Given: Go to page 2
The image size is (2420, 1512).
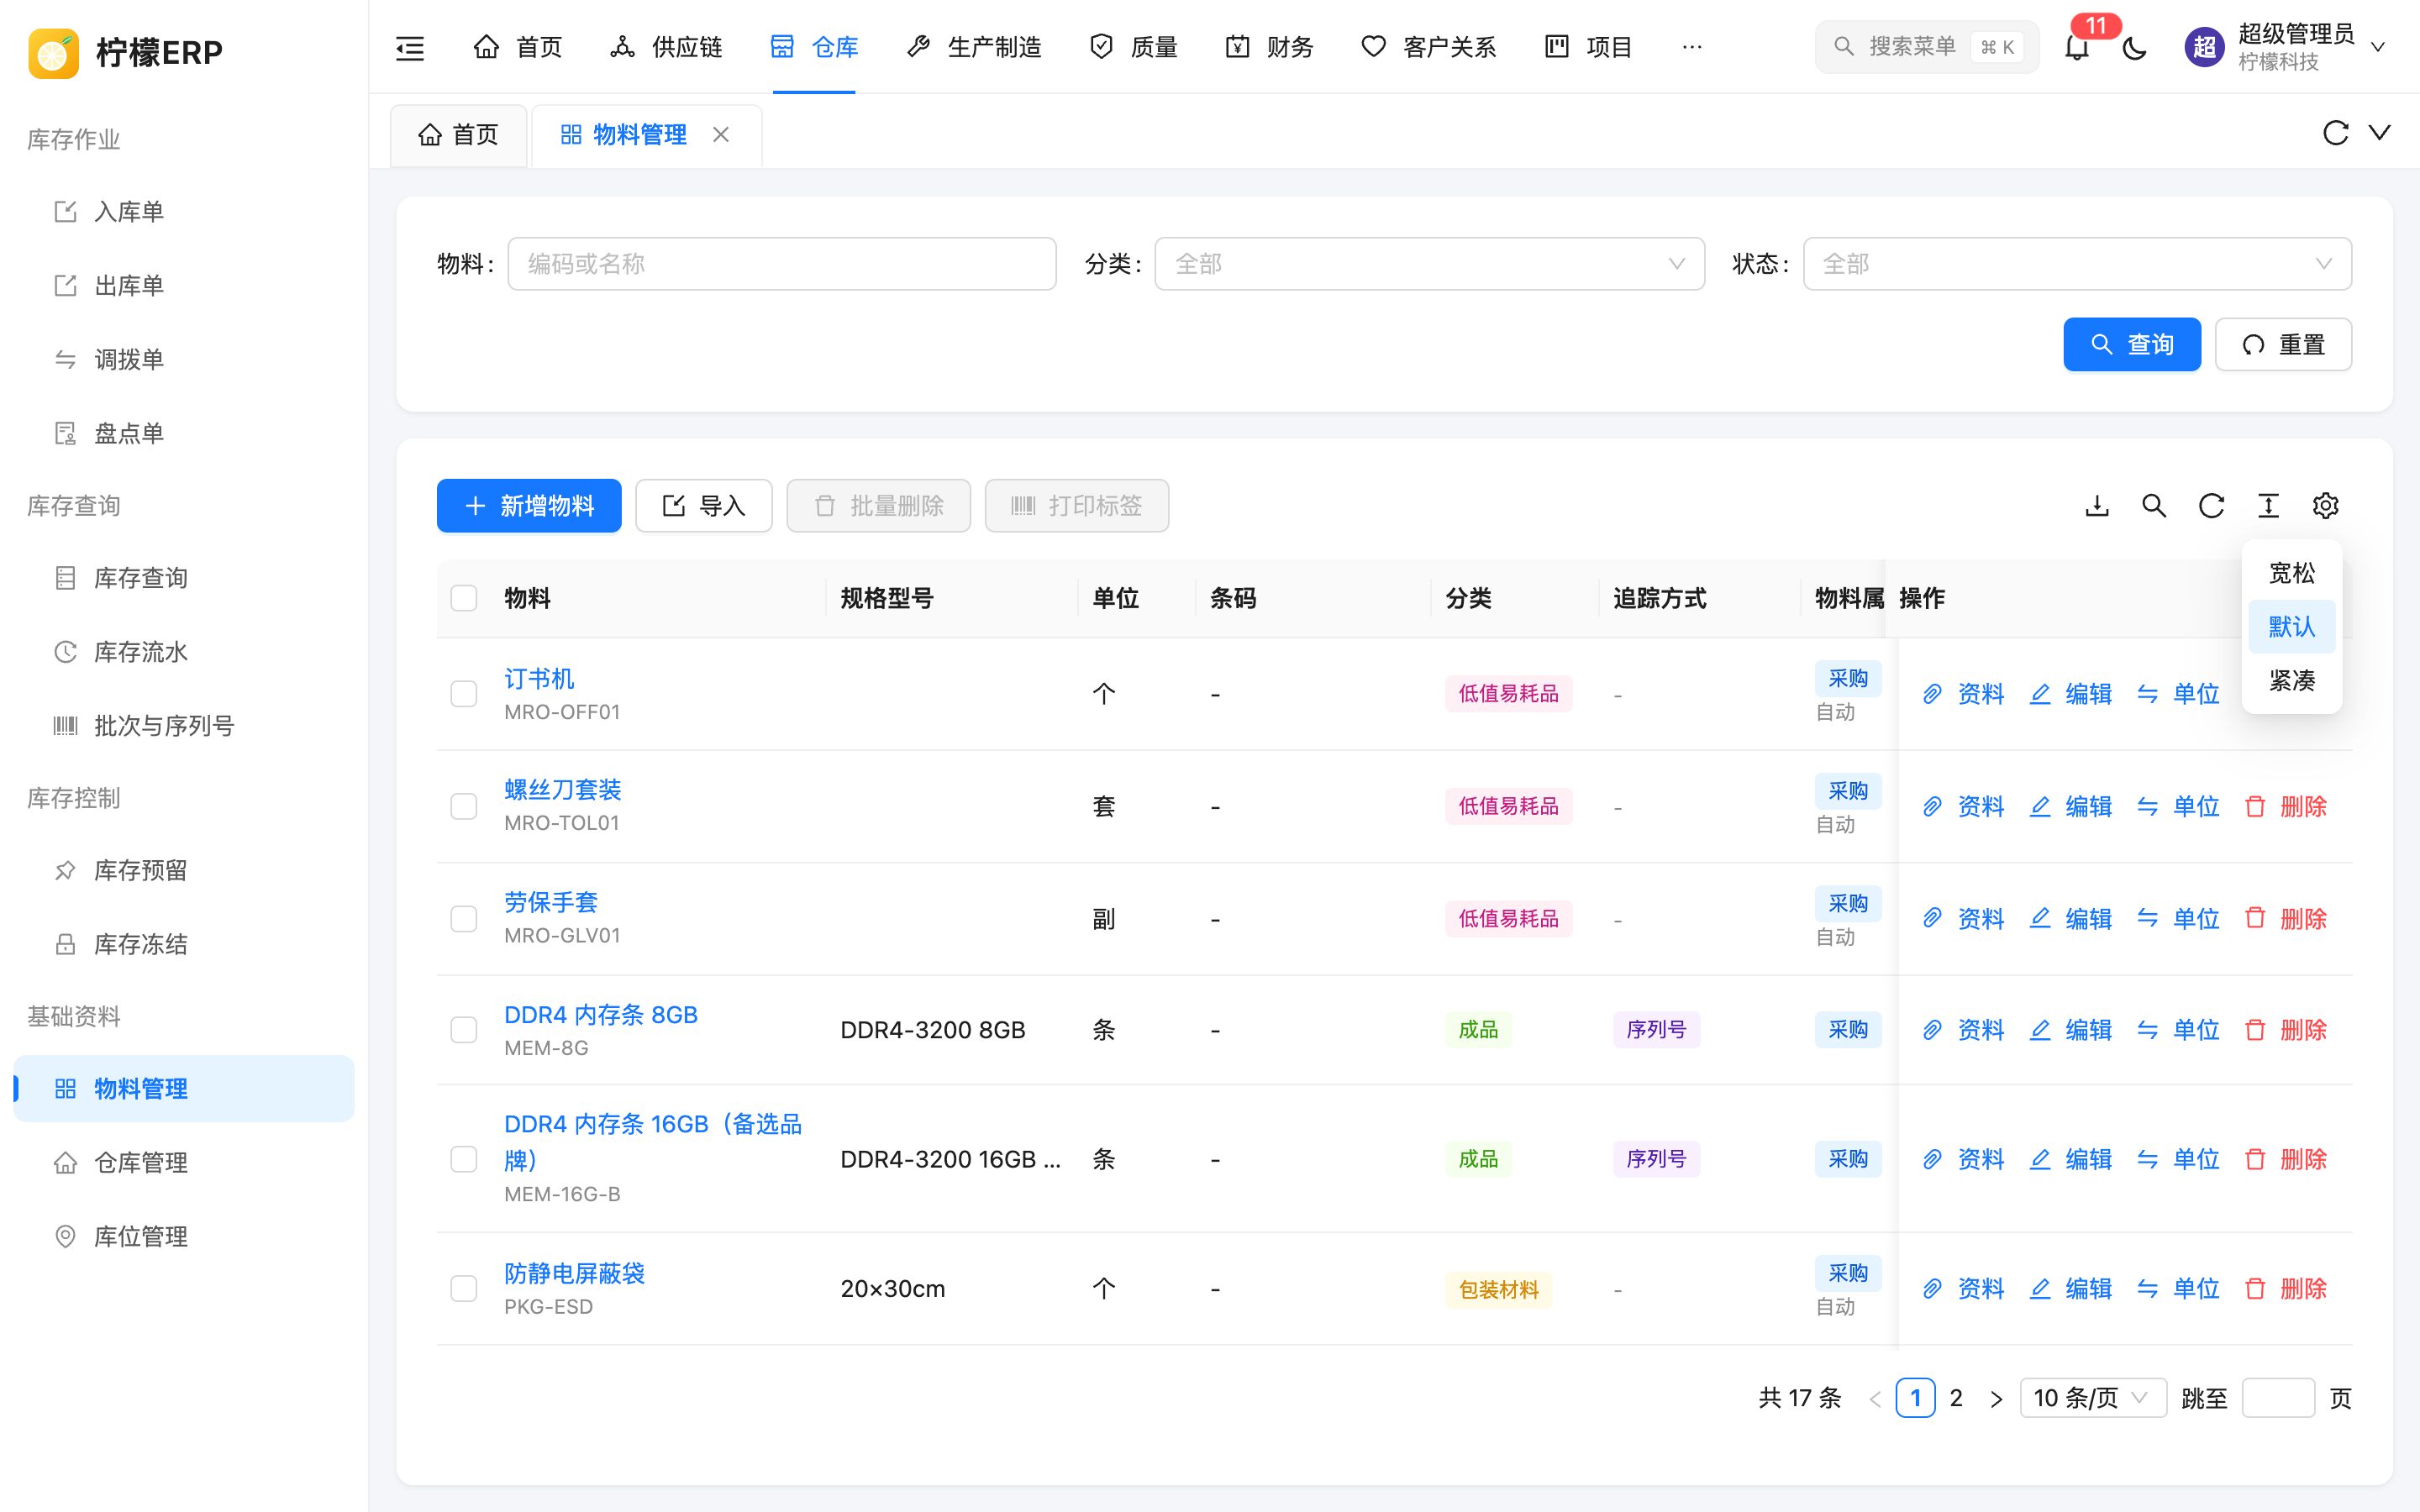Looking at the screenshot, I should [x=1956, y=1398].
